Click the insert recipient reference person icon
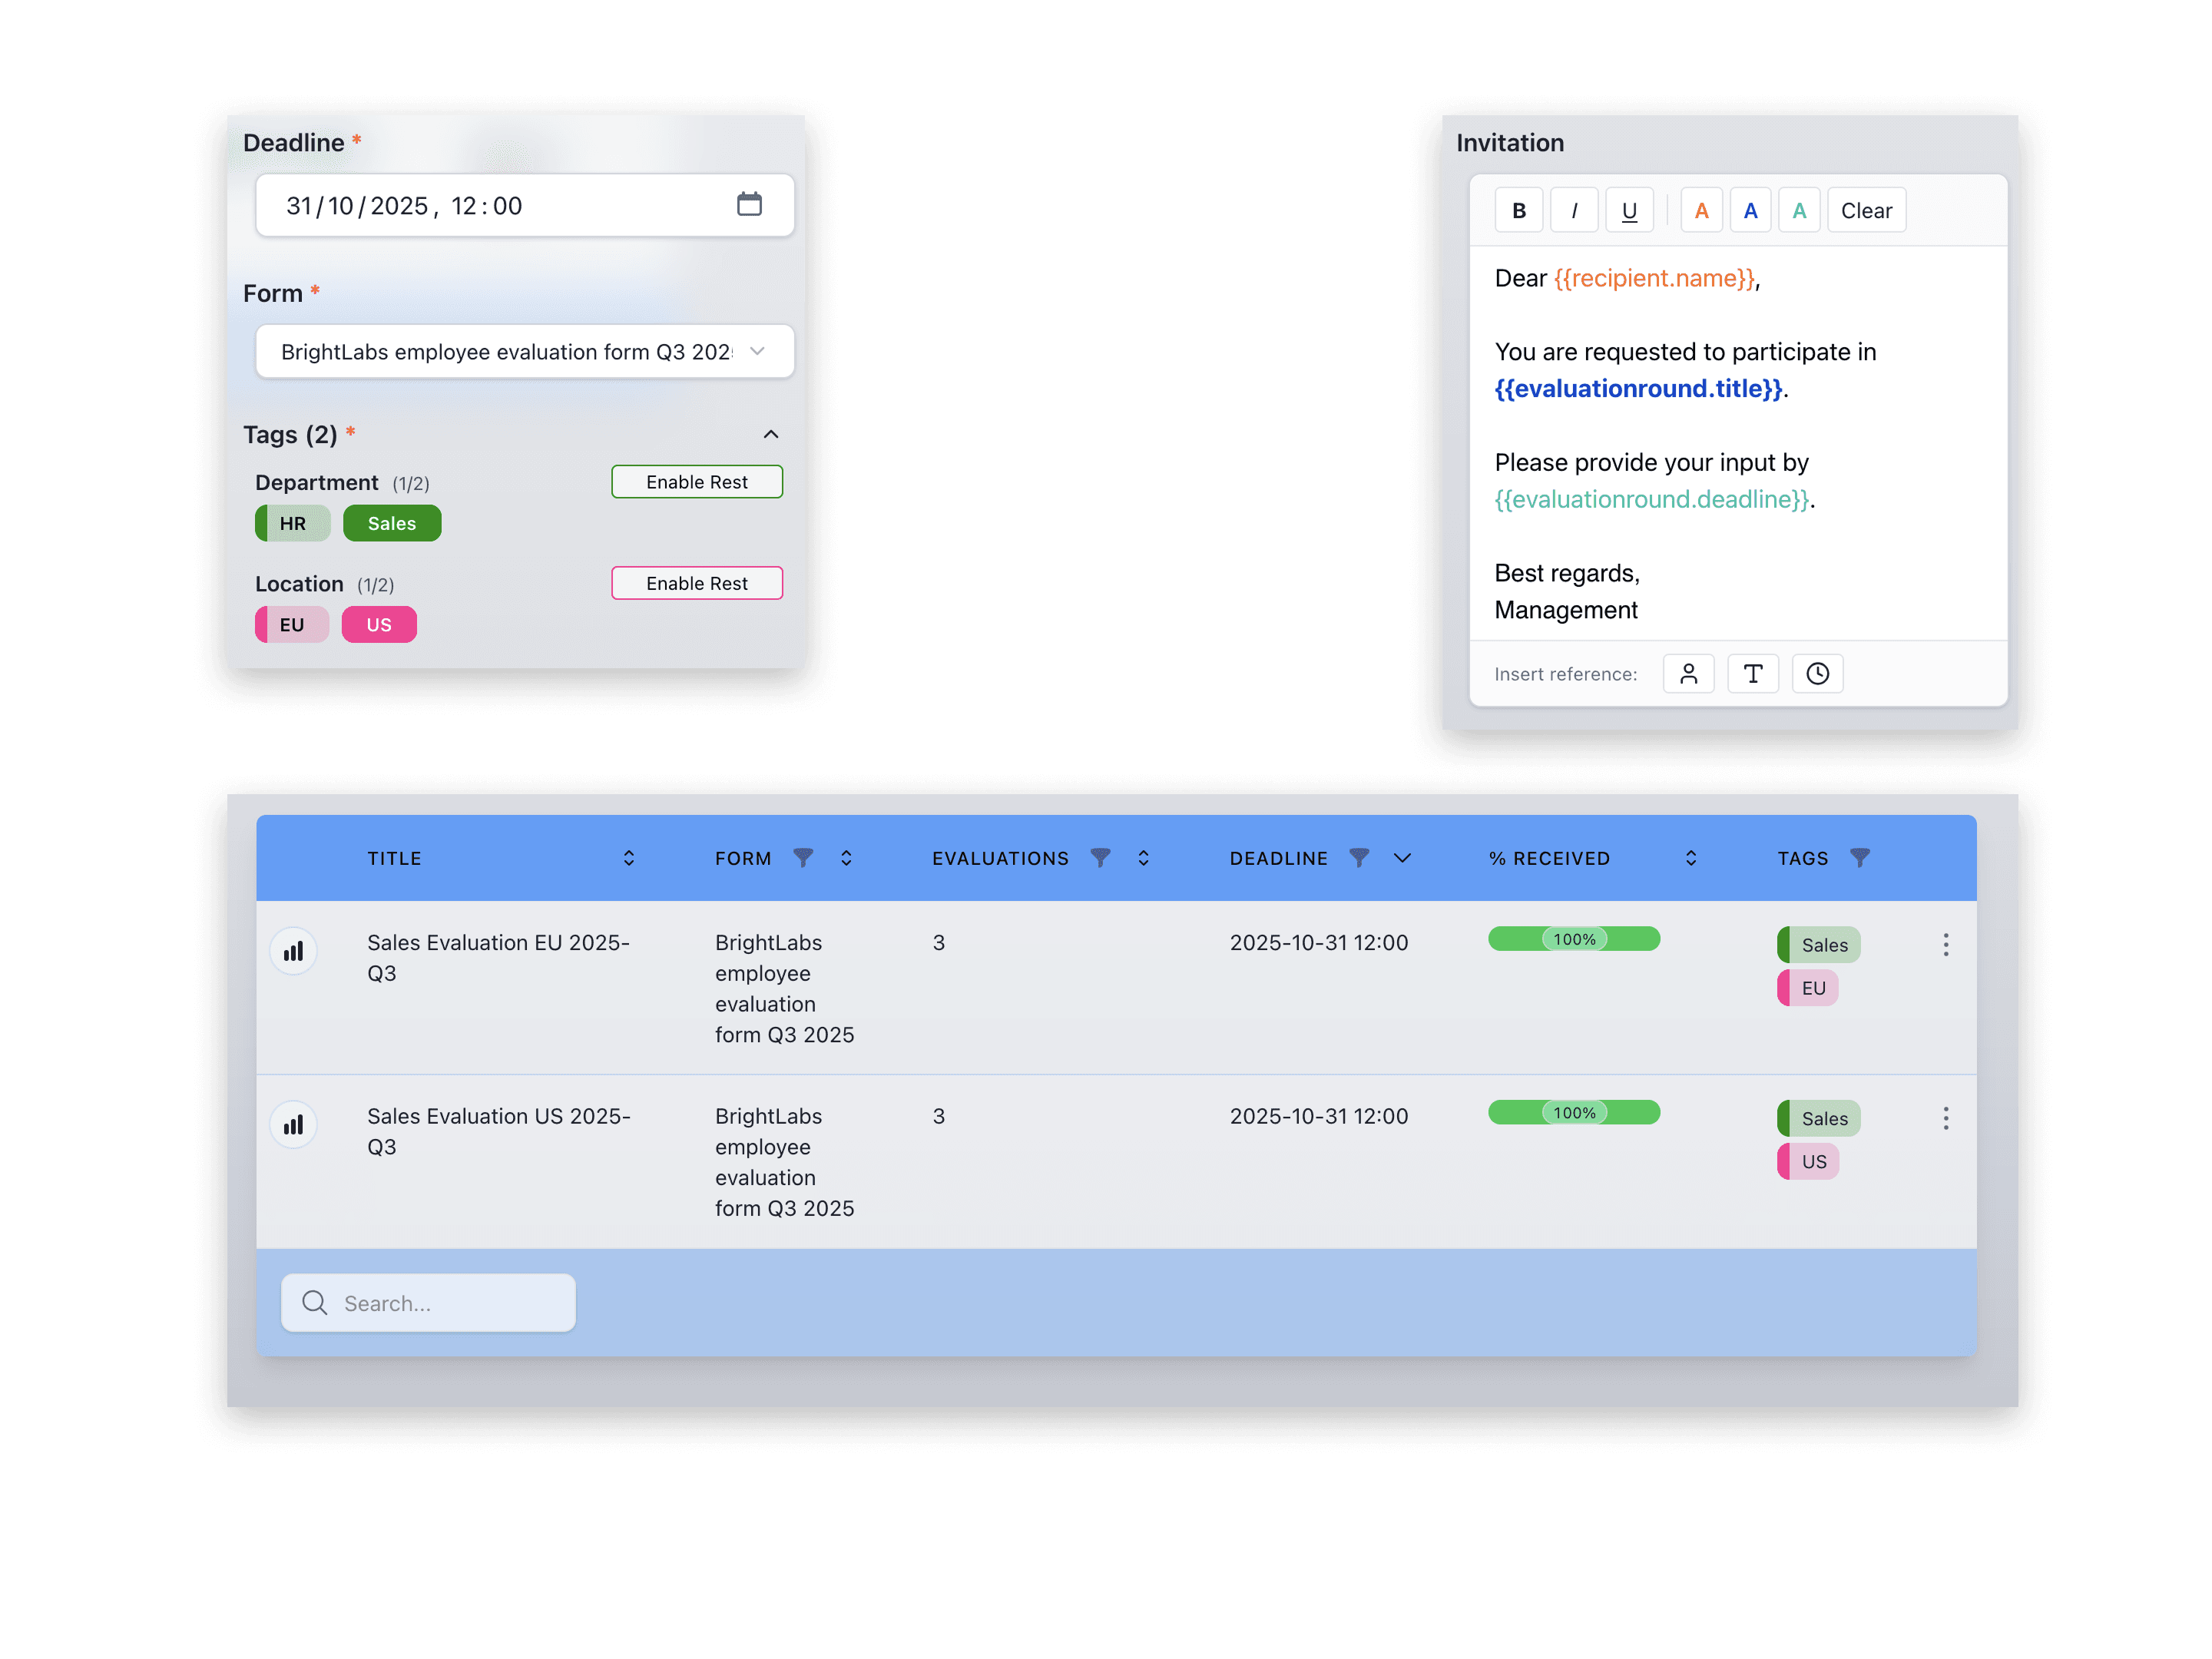The image size is (2212, 1659). click(x=1689, y=673)
